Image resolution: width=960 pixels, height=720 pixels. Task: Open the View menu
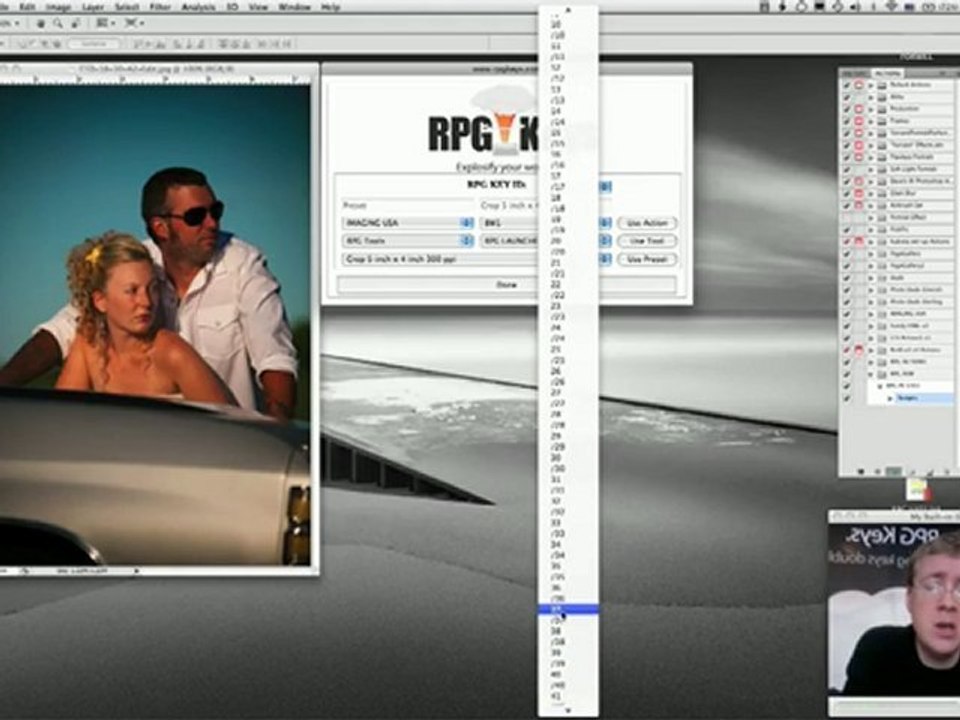(258, 7)
